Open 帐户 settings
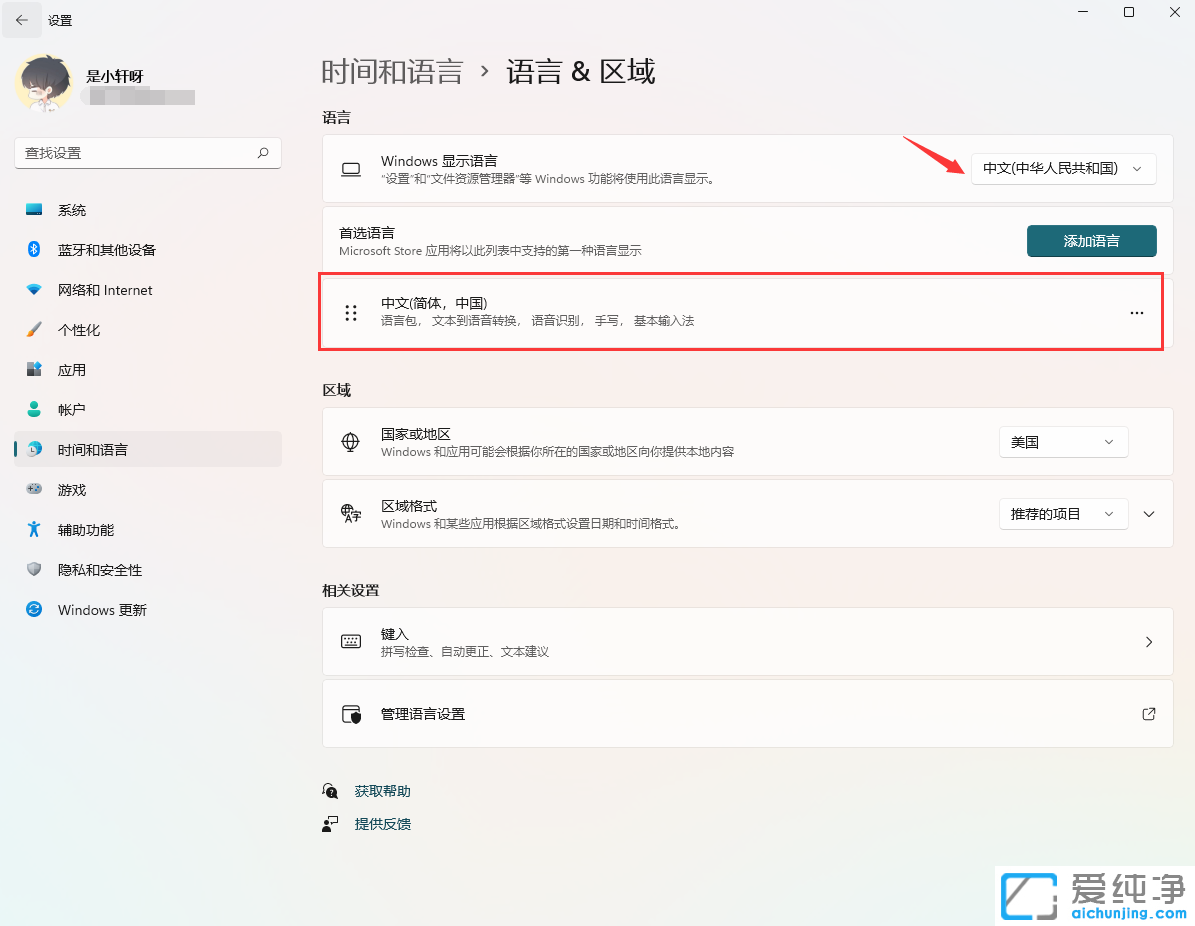1195x926 pixels. 148,410
